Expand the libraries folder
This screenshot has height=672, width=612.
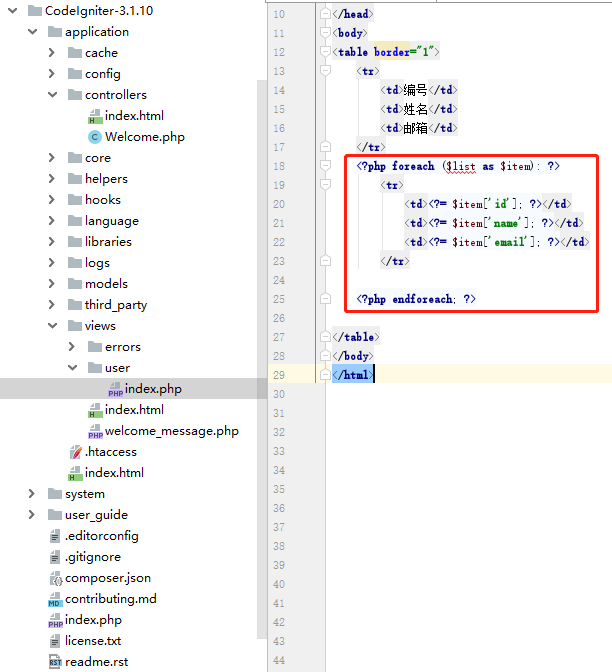point(52,241)
